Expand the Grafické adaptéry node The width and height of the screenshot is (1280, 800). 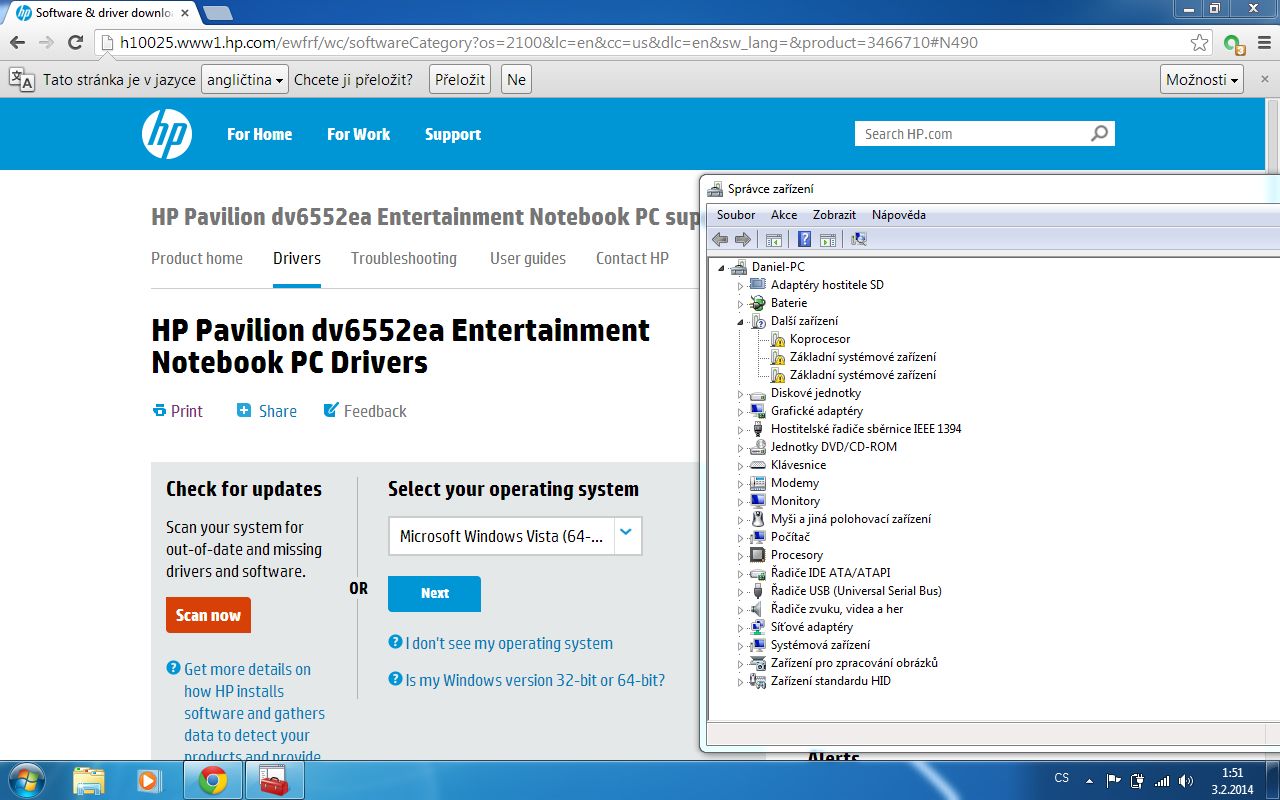[x=741, y=411]
